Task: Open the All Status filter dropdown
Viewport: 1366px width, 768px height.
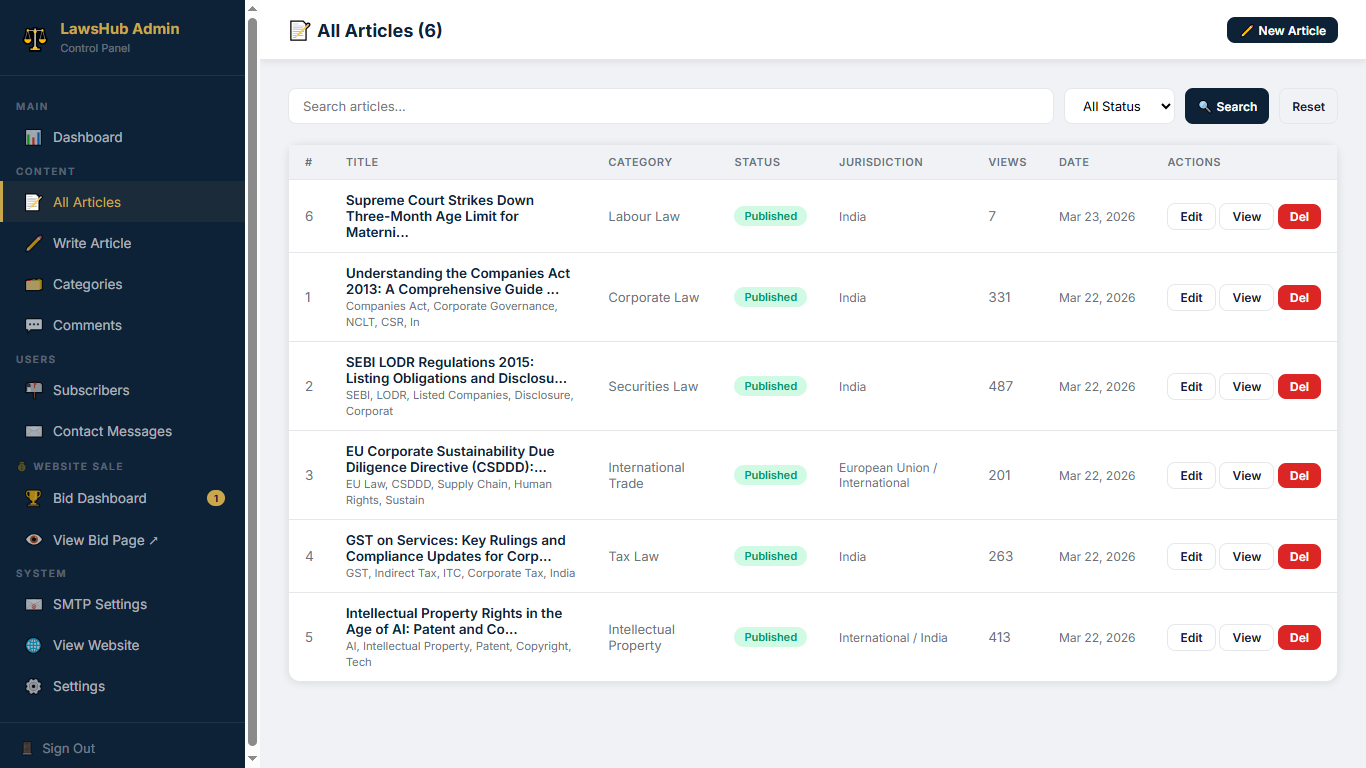Action: pyautogui.click(x=1119, y=106)
